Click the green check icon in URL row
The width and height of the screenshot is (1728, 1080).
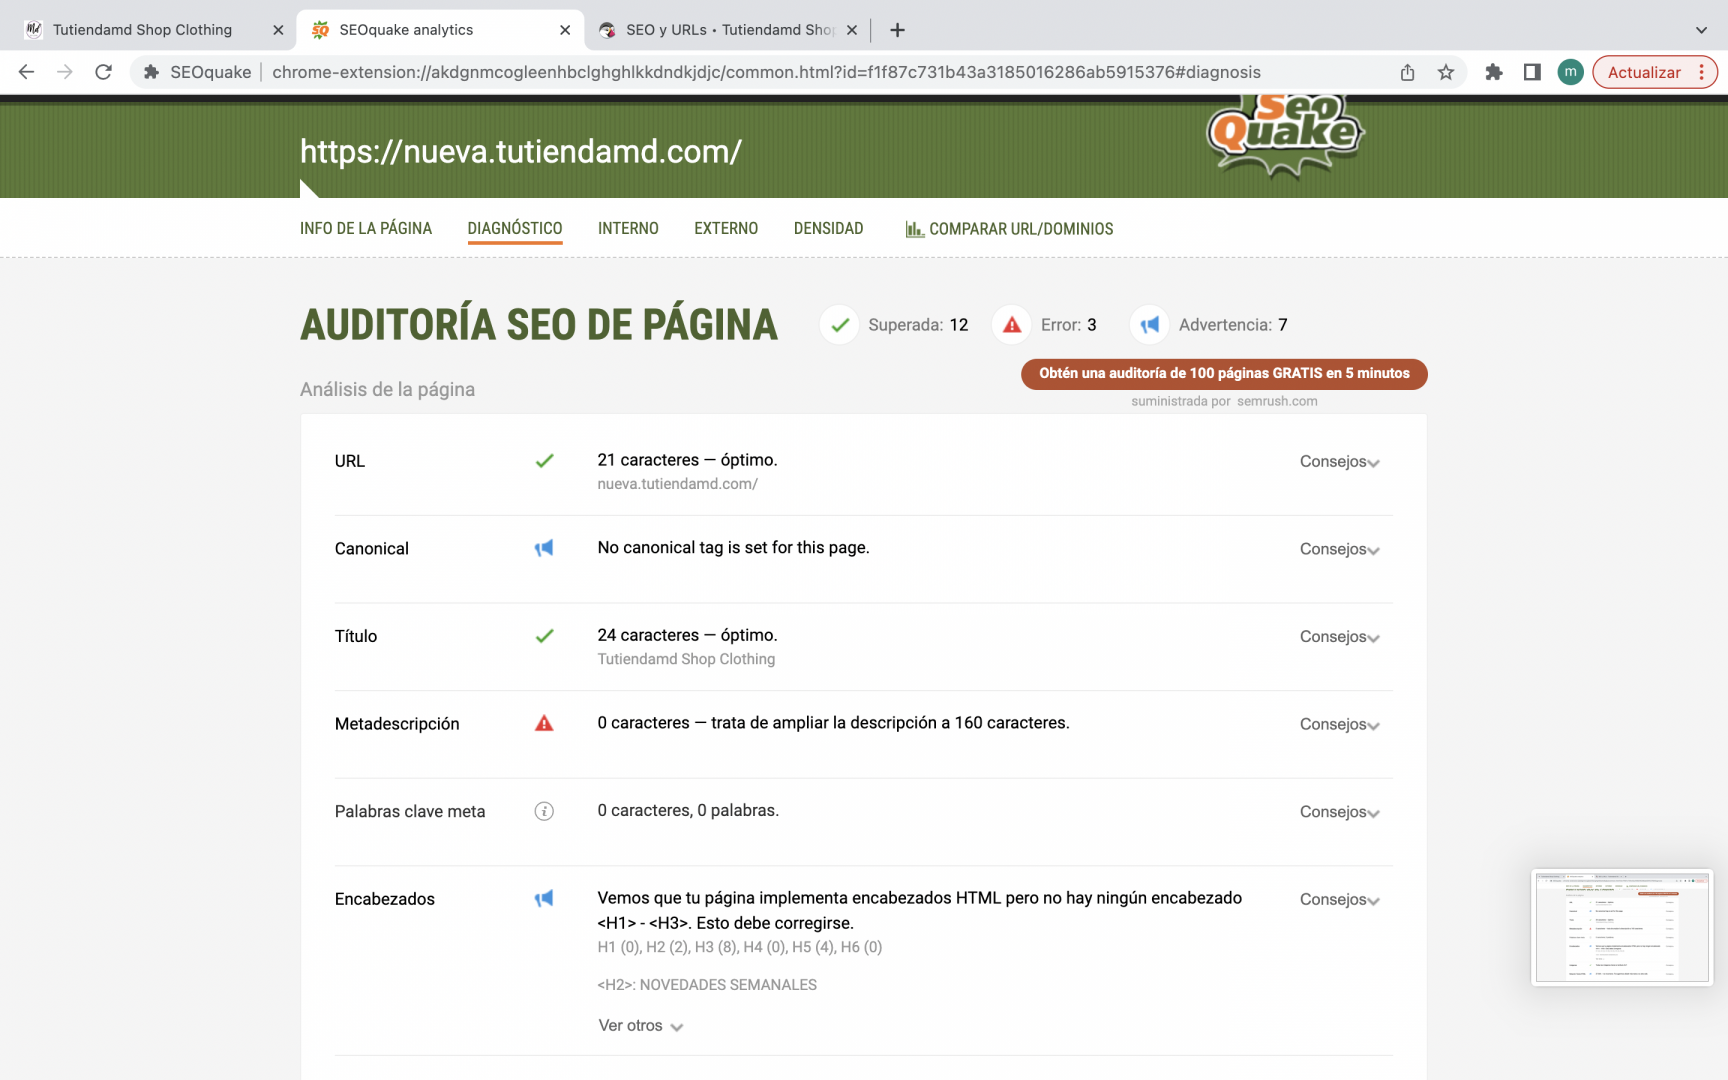(x=544, y=461)
